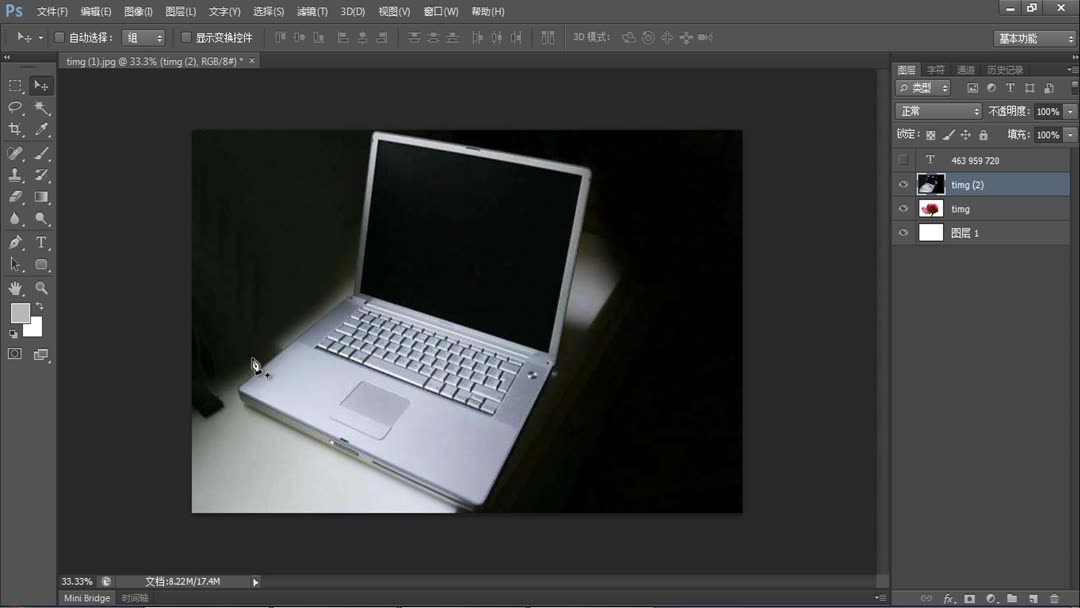Choose the Magic Wand tool
Screen dimensions: 1080x608
tap(40, 107)
